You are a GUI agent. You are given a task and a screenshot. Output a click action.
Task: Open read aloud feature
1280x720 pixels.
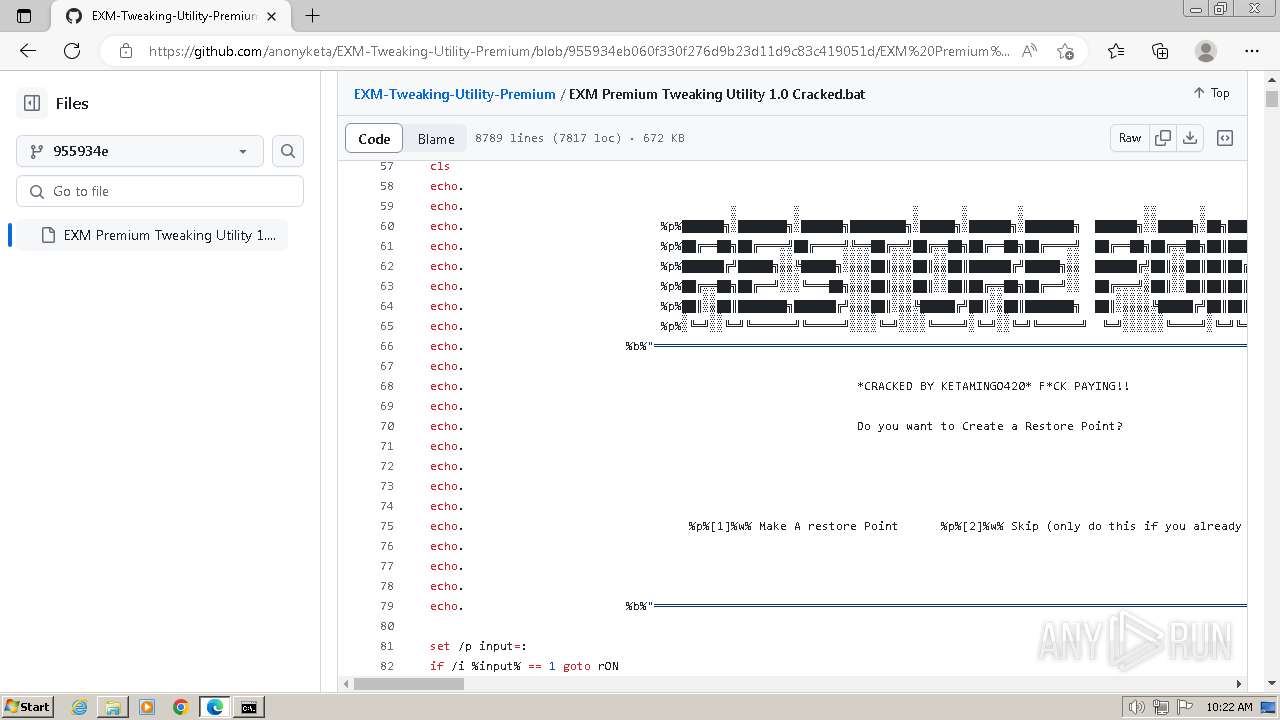tap(1029, 51)
